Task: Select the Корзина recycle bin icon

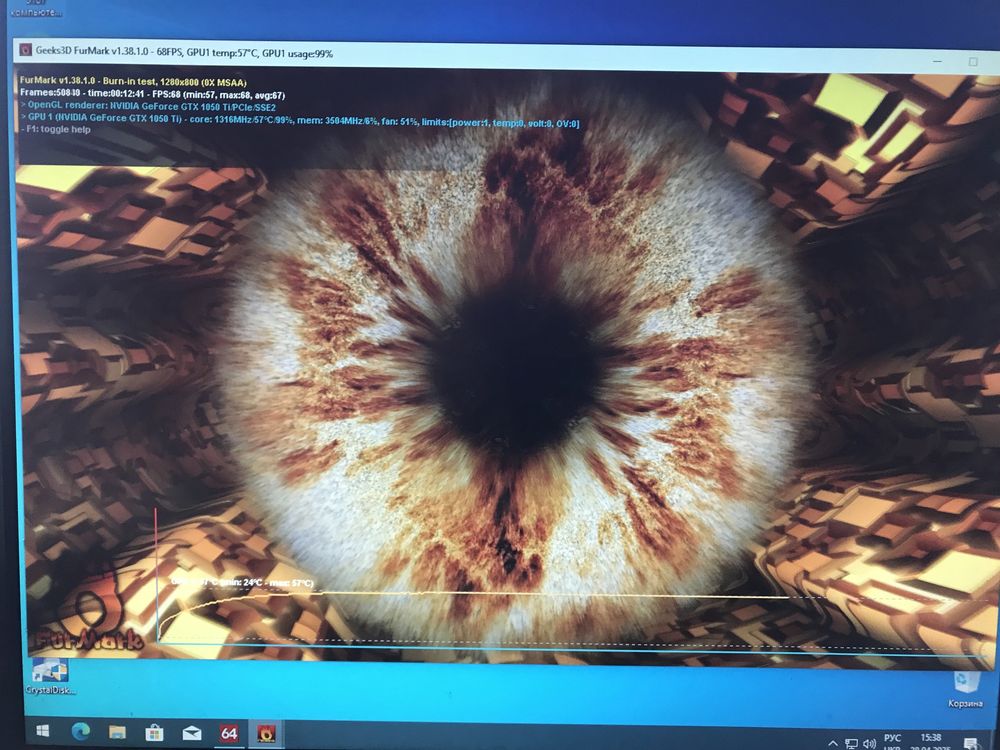Action: pos(965,688)
